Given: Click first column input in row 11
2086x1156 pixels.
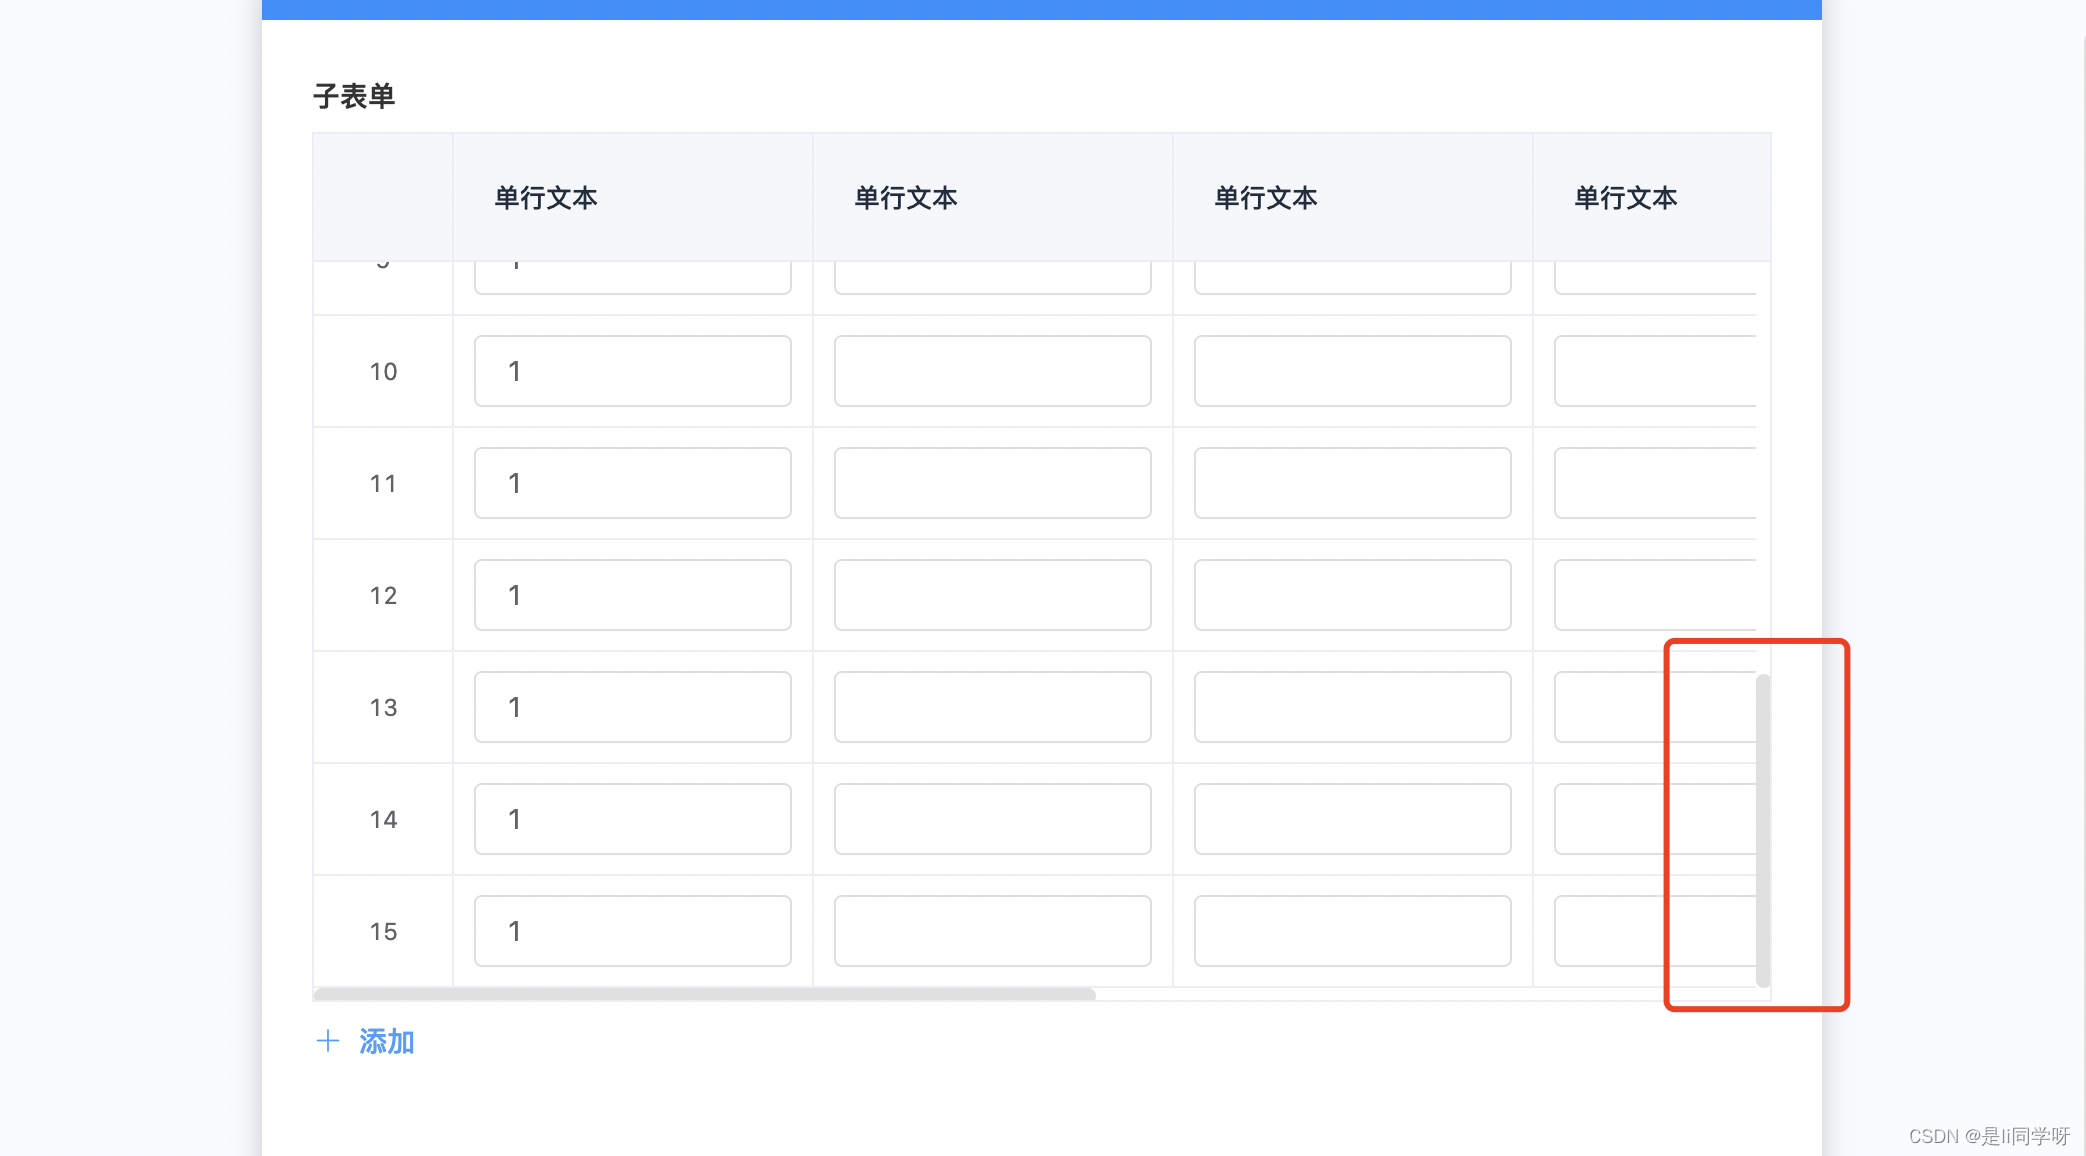Looking at the screenshot, I should (632, 483).
